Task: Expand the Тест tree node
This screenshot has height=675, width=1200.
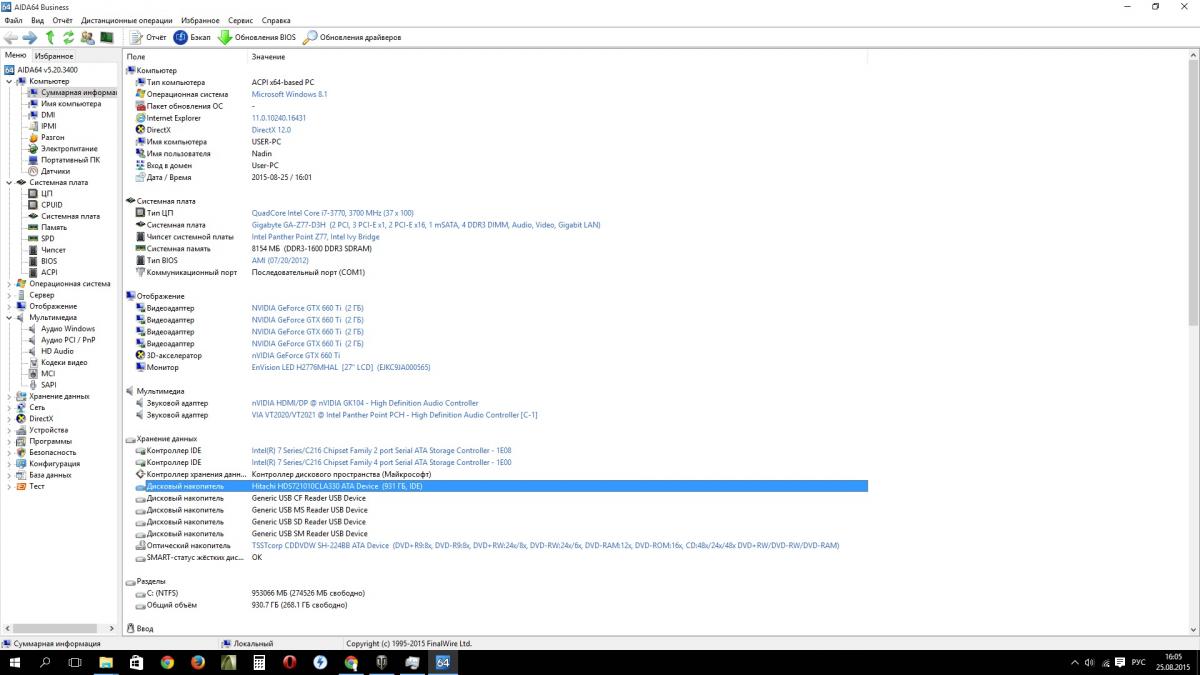Action: point(9,486)
